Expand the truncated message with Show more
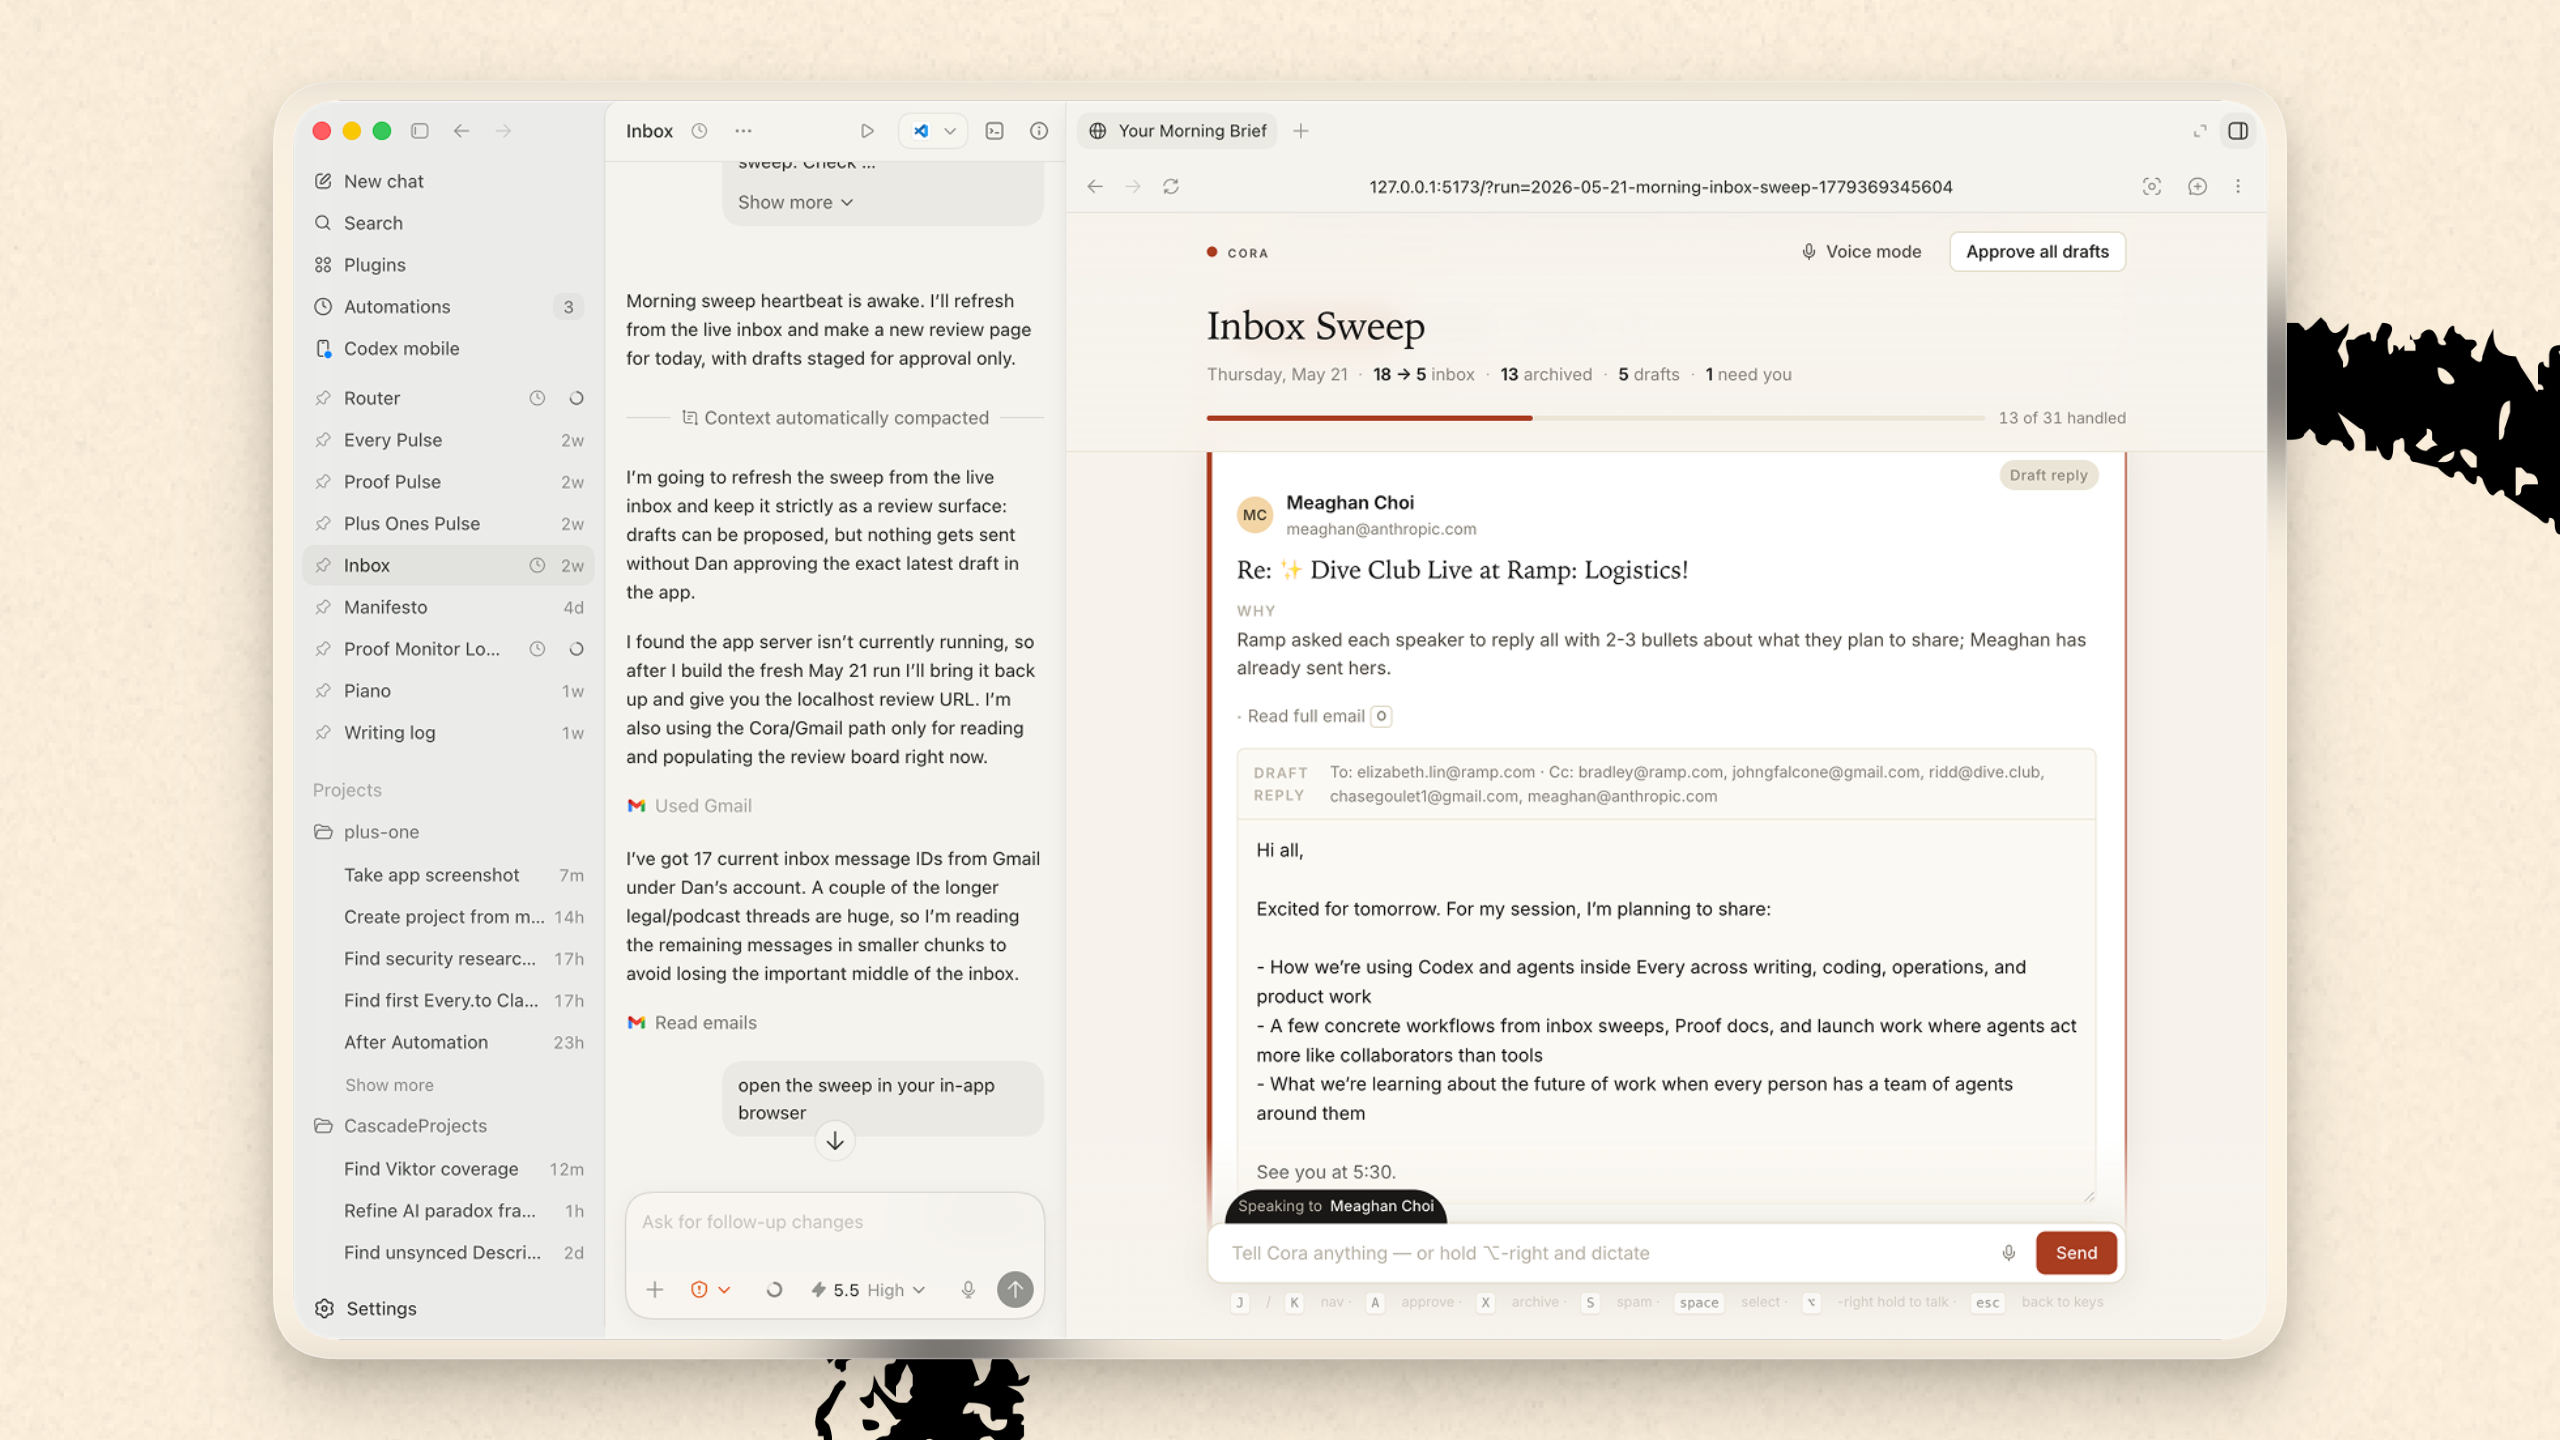Viewport: 2560px width, 1440px height. point(795,202)
